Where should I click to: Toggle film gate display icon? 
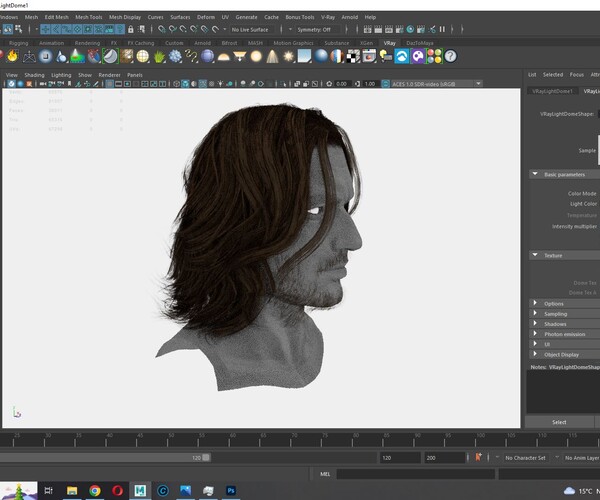click(119, 84)
